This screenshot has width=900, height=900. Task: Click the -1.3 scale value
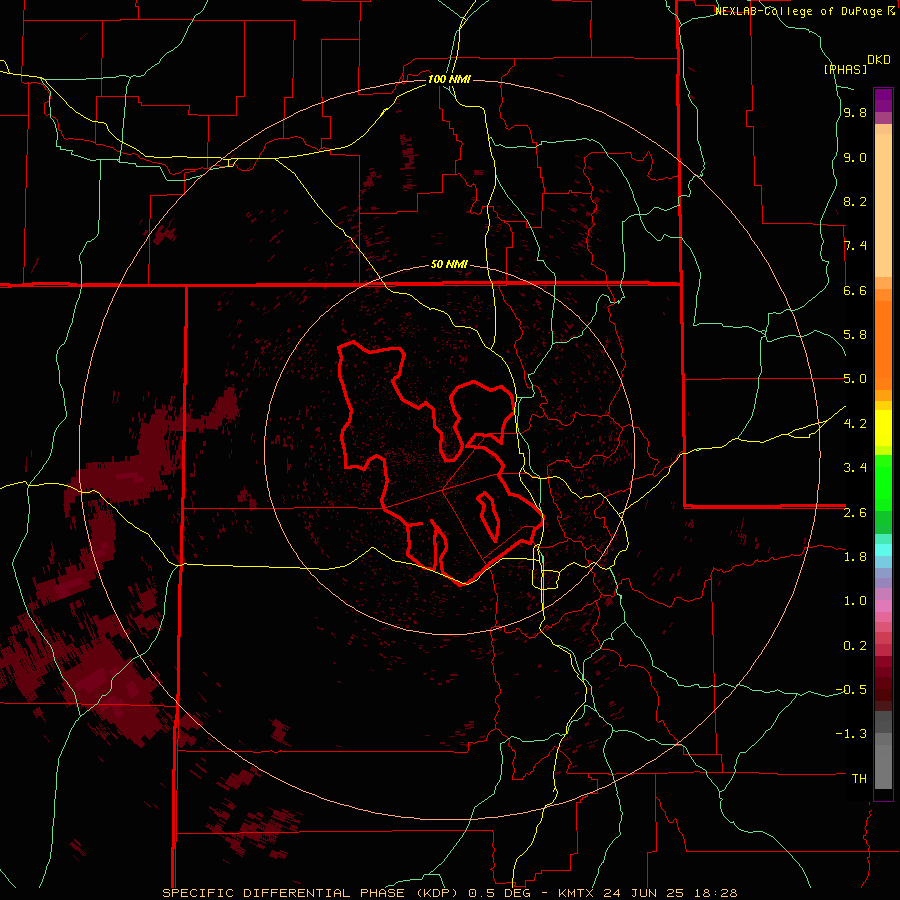point(851,734)
